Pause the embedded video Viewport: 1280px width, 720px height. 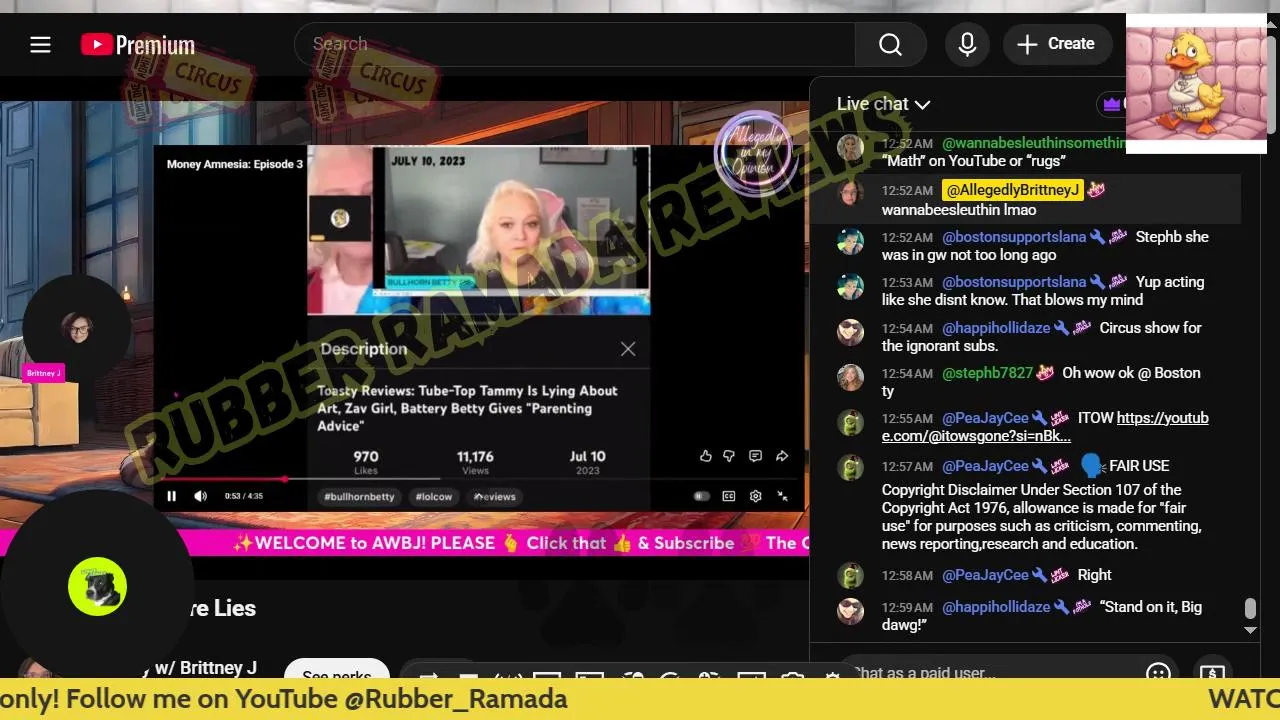tap(171, 496)
